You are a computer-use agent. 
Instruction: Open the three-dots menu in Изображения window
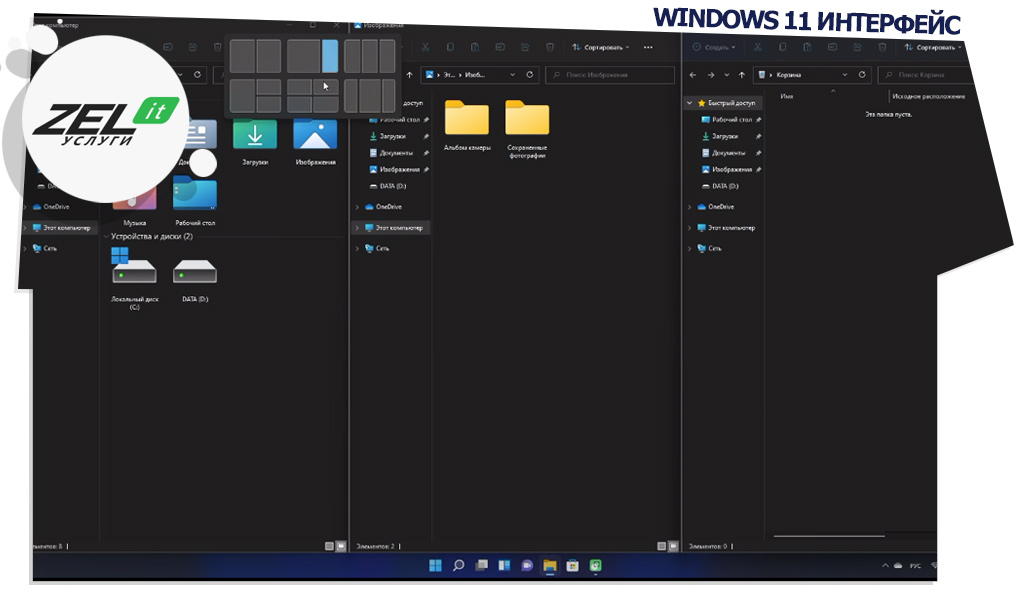tap(648, 47)
